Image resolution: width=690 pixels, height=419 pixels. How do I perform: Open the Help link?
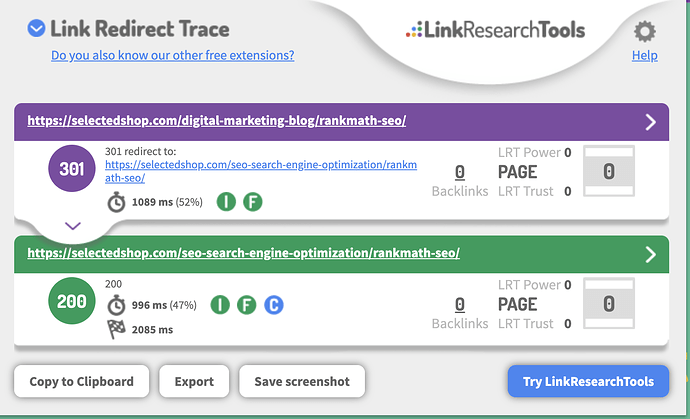coord(645,55)
